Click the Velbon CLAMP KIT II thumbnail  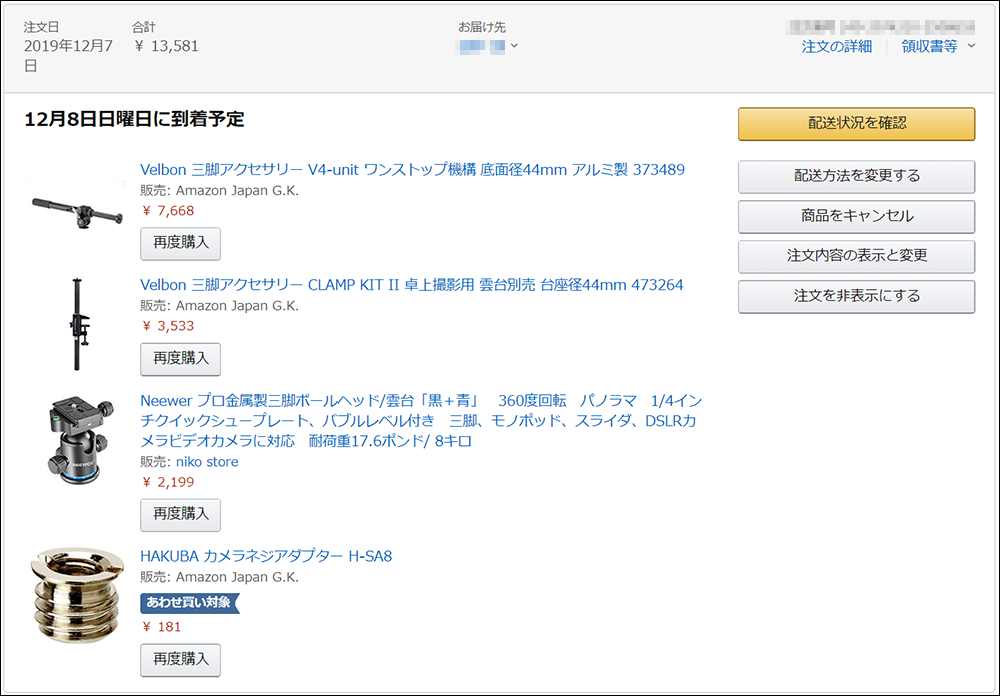pos(78,324)
